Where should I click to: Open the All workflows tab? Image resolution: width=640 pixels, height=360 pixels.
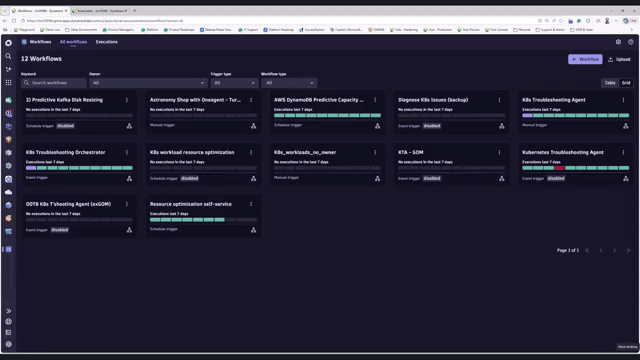tap(73, 42)
